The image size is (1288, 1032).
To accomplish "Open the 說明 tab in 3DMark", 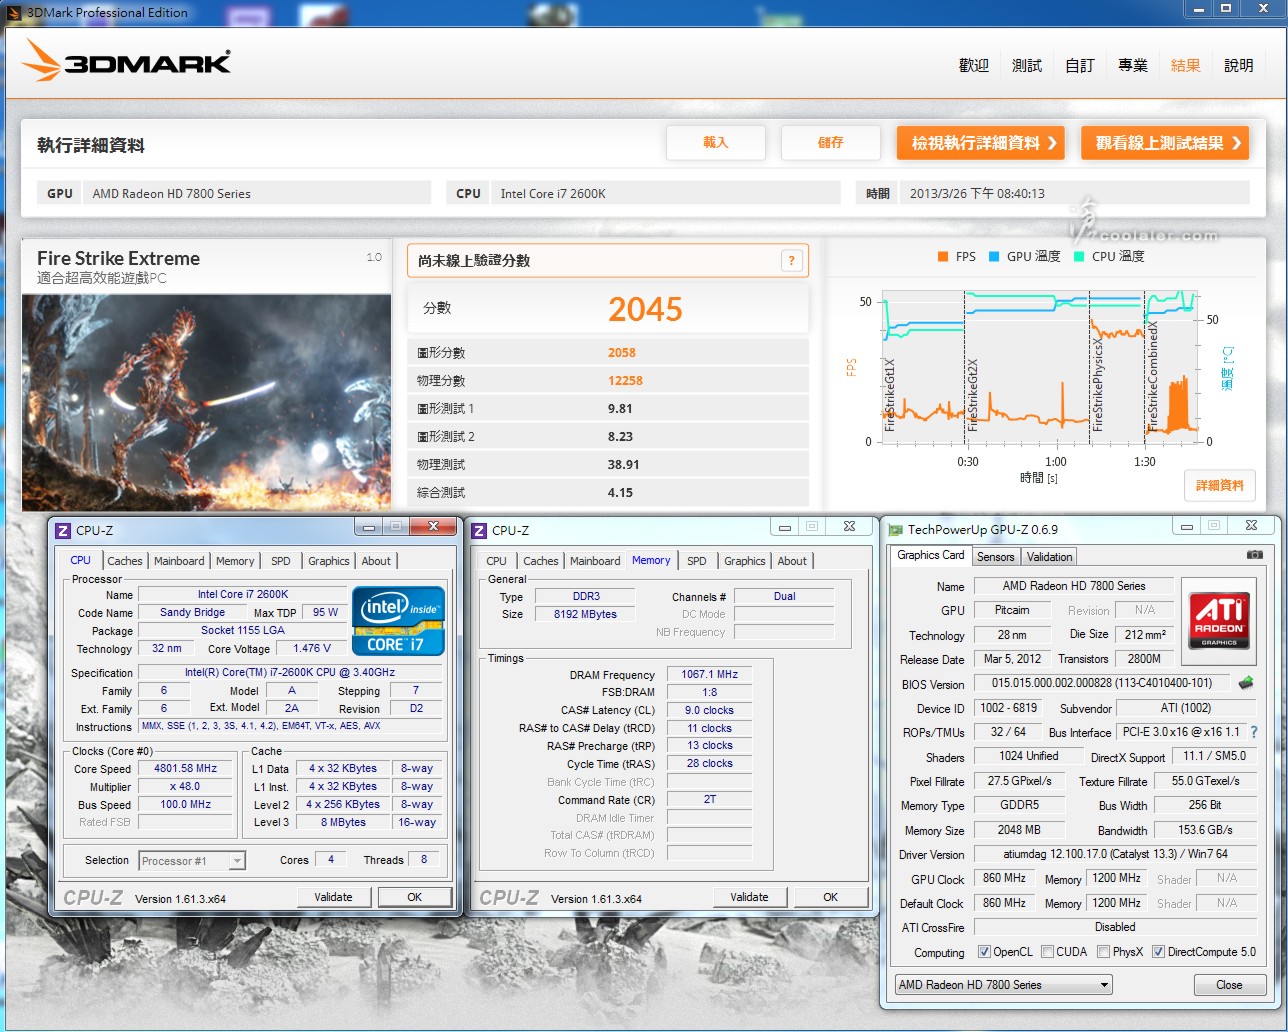I will click(1238, 65).
